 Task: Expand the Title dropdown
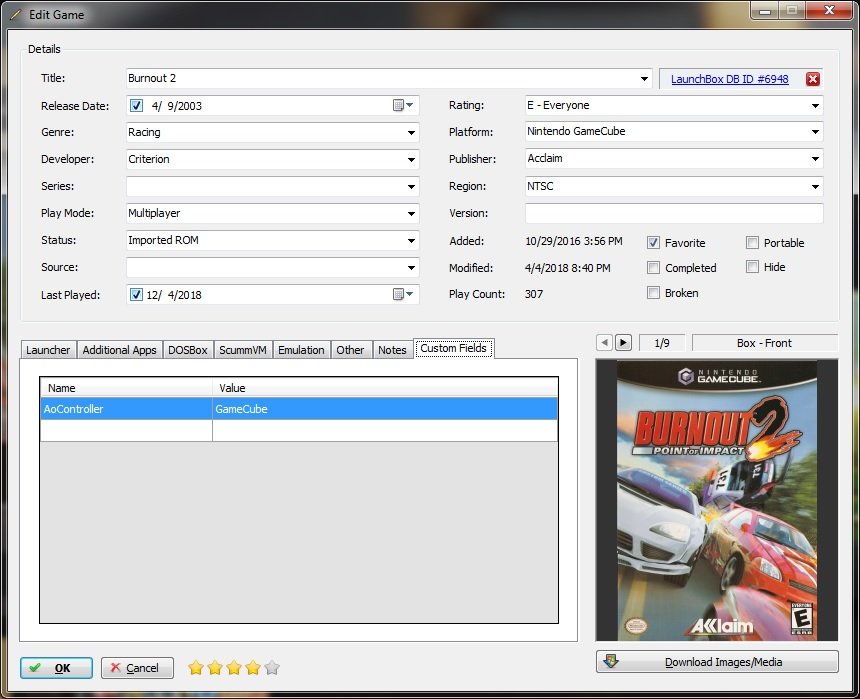[x=644, y=79]
